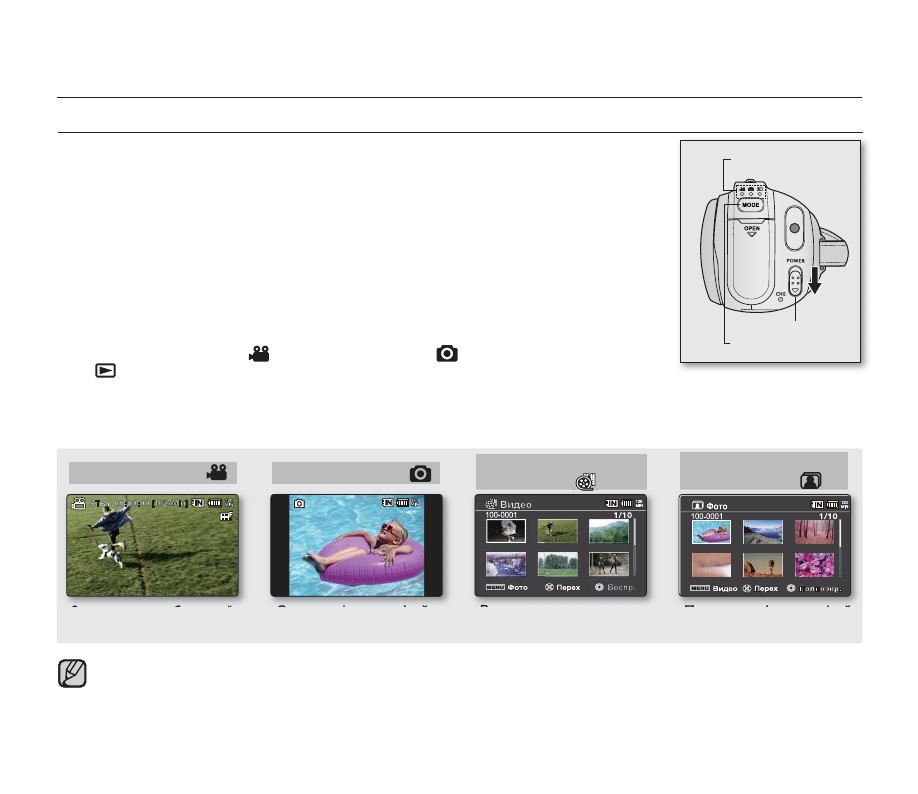
Task: Click the OPEN label on camcorder cover
Action: coord(752,228)
